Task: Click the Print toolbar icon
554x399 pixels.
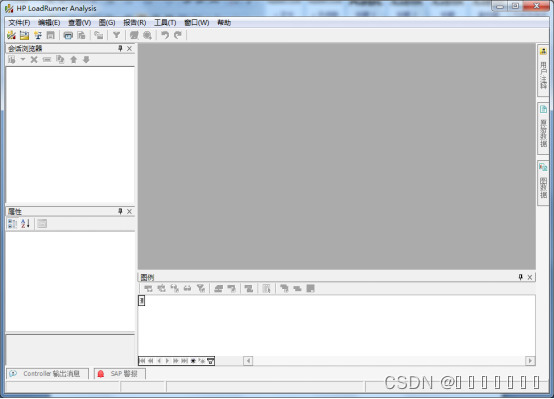Action: pyautogui.click(x=68, y=35)
